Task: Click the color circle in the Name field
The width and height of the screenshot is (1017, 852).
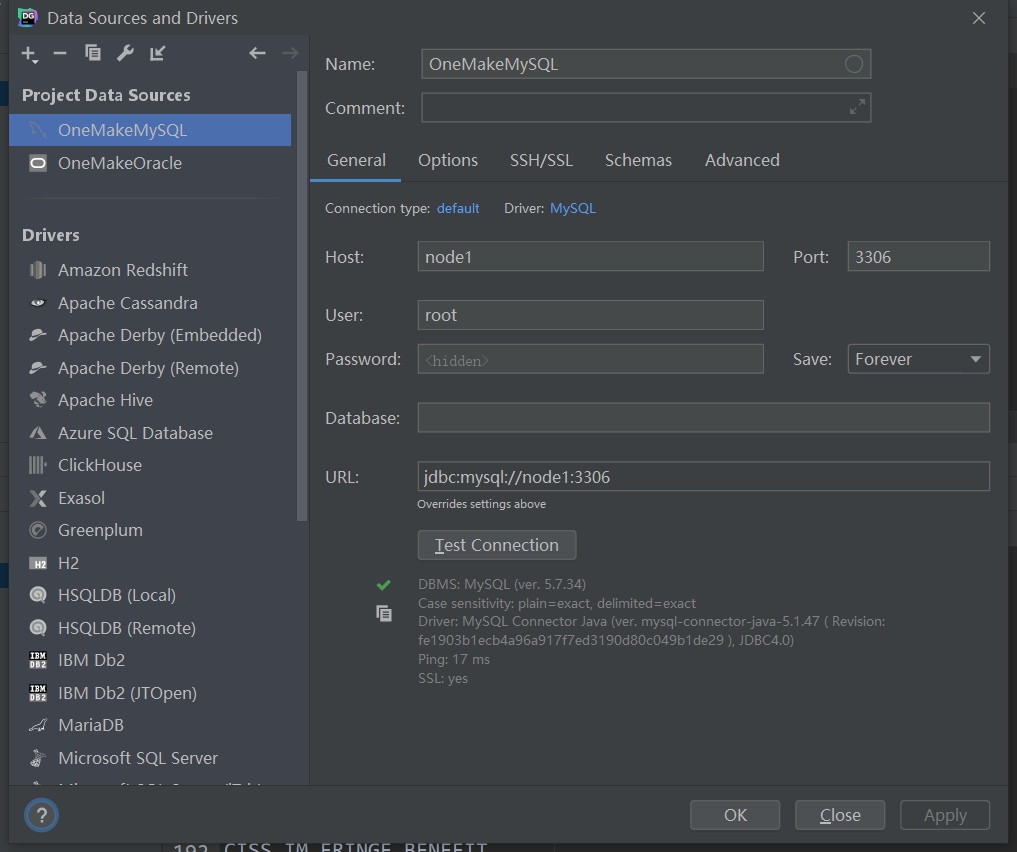Action: [x=854, y=64]
